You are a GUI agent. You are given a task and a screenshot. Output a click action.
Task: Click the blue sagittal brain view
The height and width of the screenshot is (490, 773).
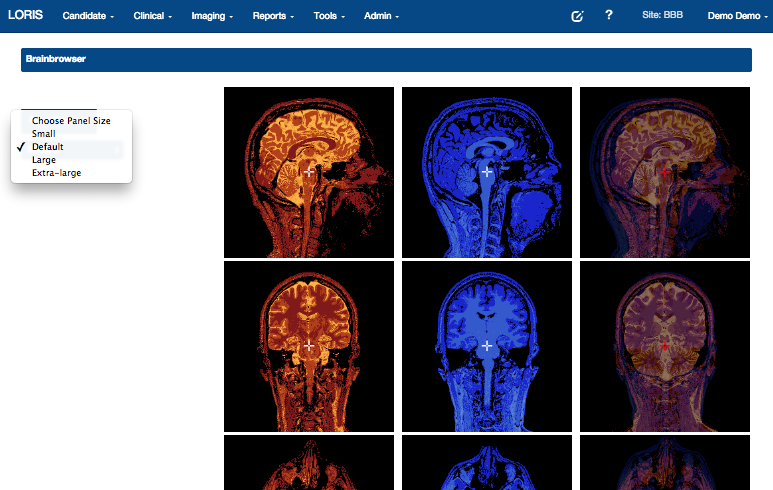coord(487,172)
